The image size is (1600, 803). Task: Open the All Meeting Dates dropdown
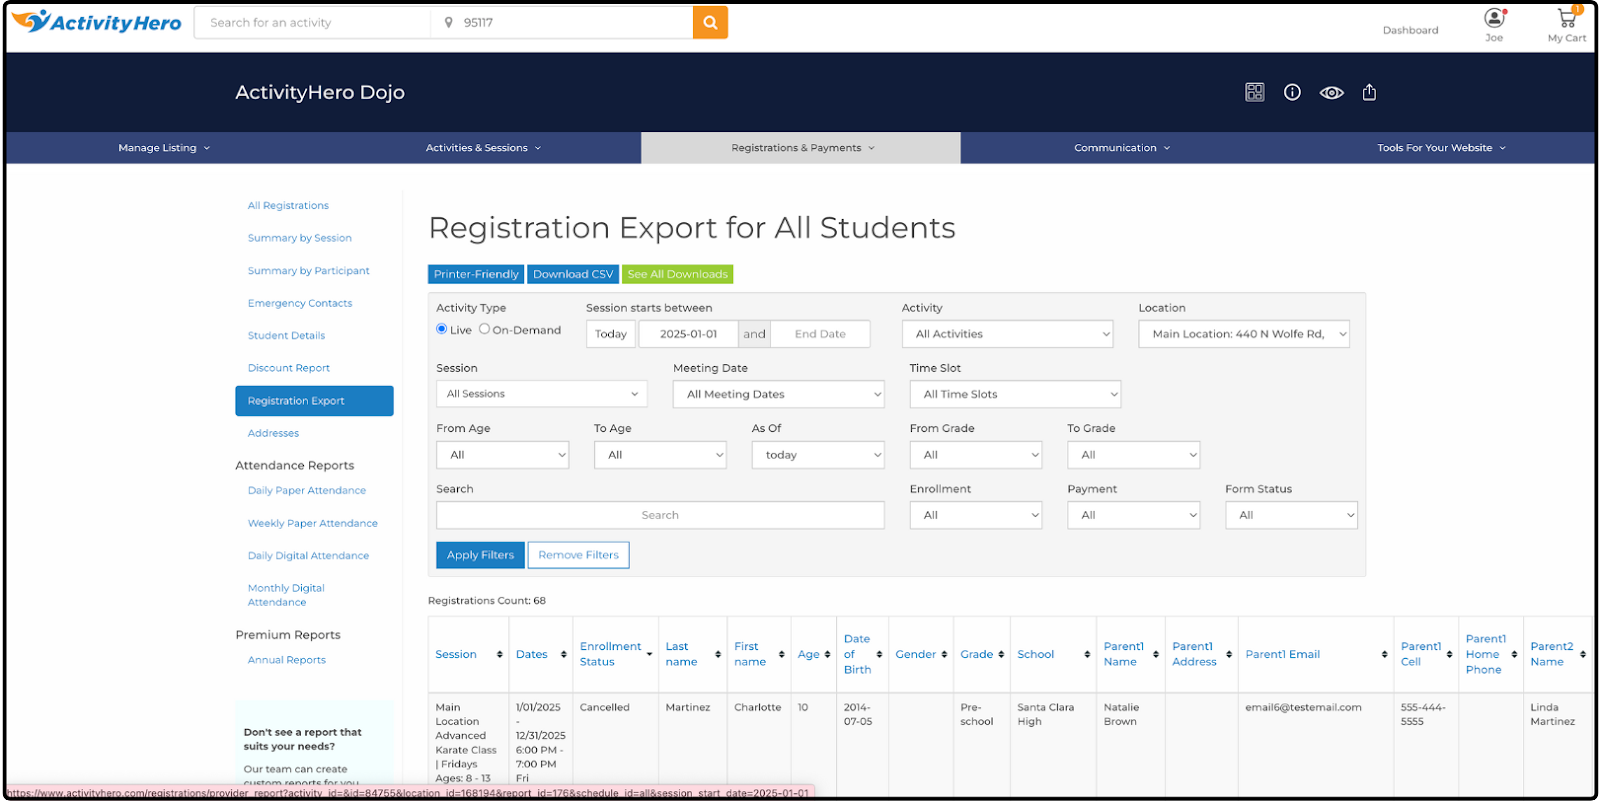click(779, 394)
